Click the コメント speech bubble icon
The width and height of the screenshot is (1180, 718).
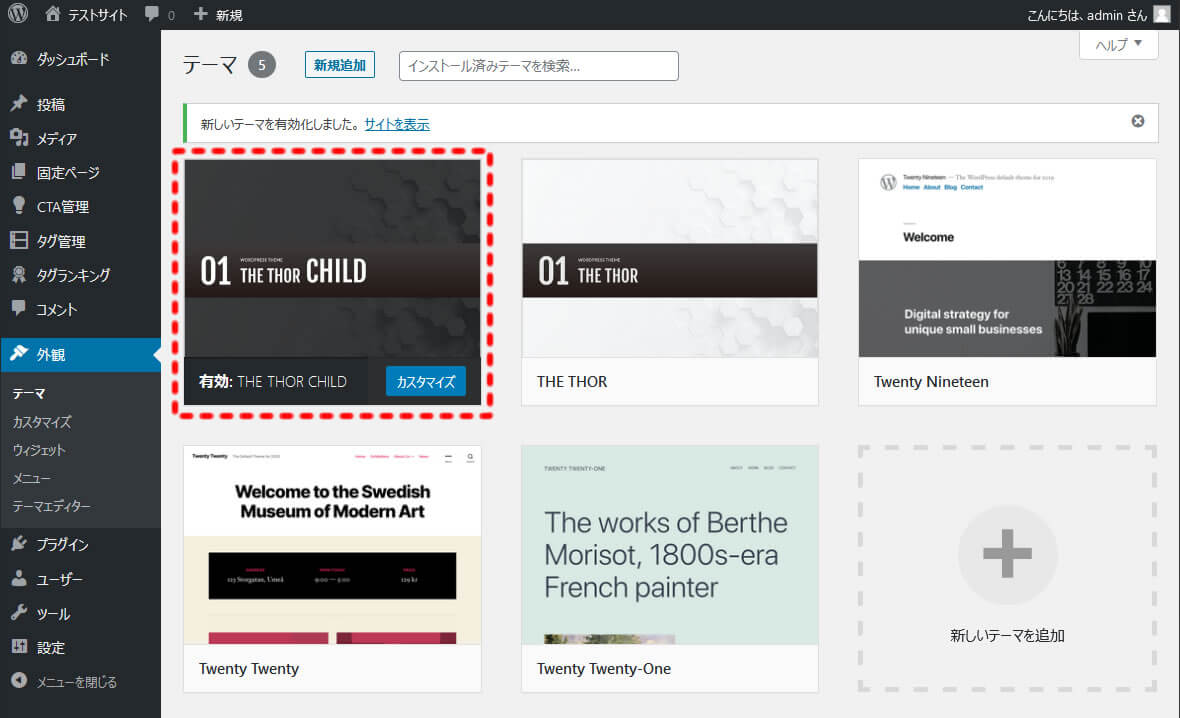click(19, 308)
